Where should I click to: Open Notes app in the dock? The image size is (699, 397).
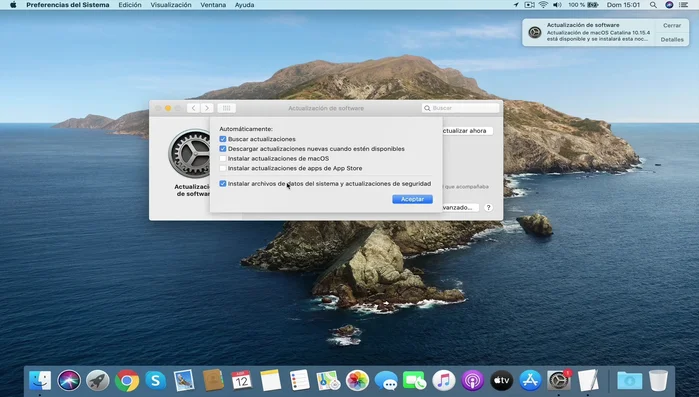[x=271, y=381]
